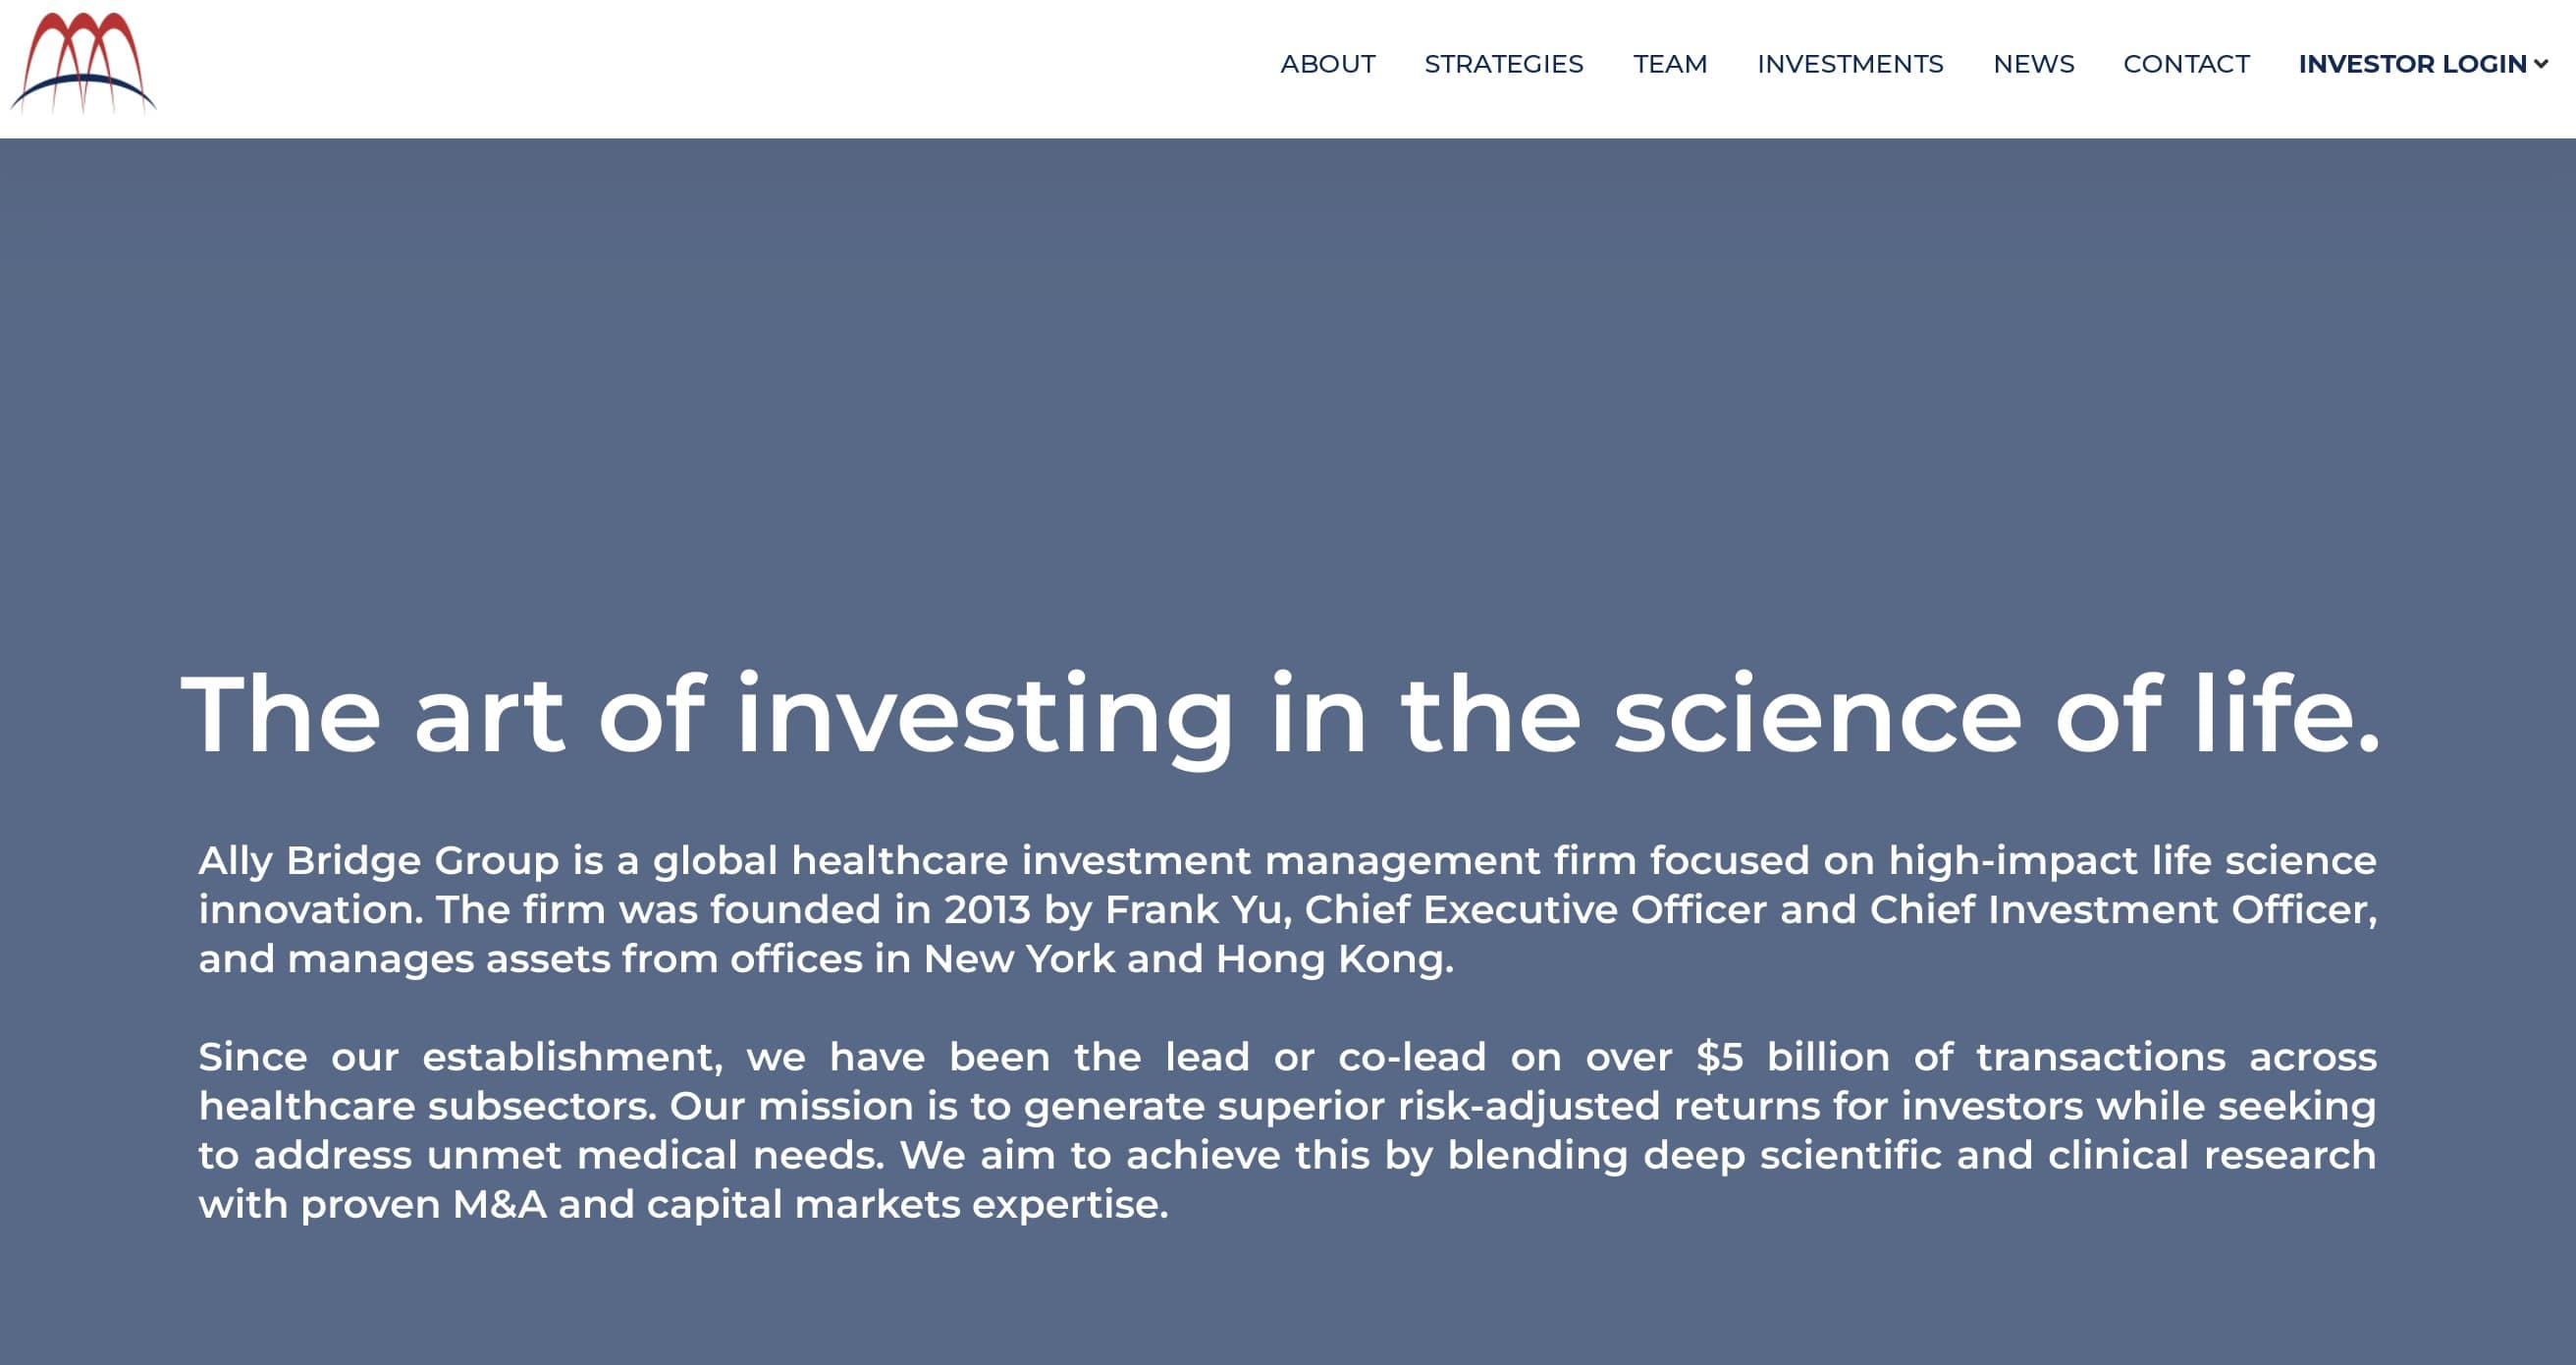Image resolution: width=2576 pixels, height=1365 pixels.
Task: Click the Ally Bridge Group arch logo
Action: click(83, 63)
